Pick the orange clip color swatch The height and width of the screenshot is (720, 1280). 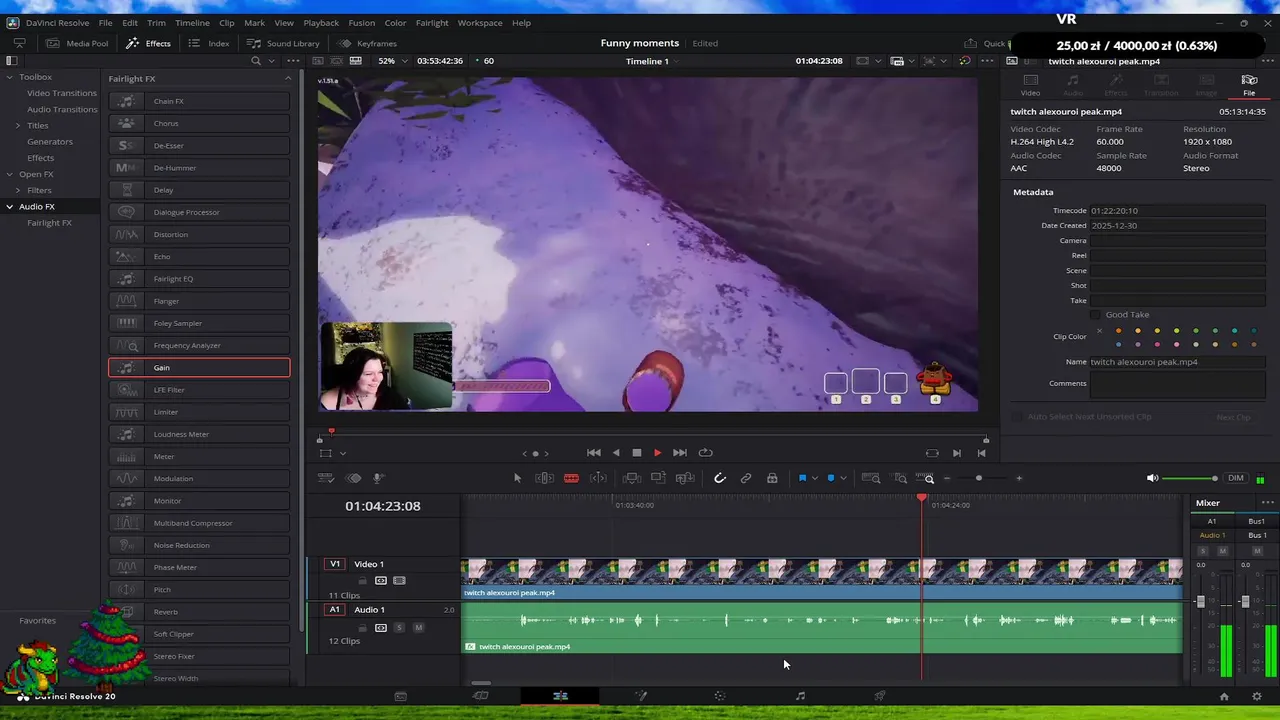(1119, 331)
